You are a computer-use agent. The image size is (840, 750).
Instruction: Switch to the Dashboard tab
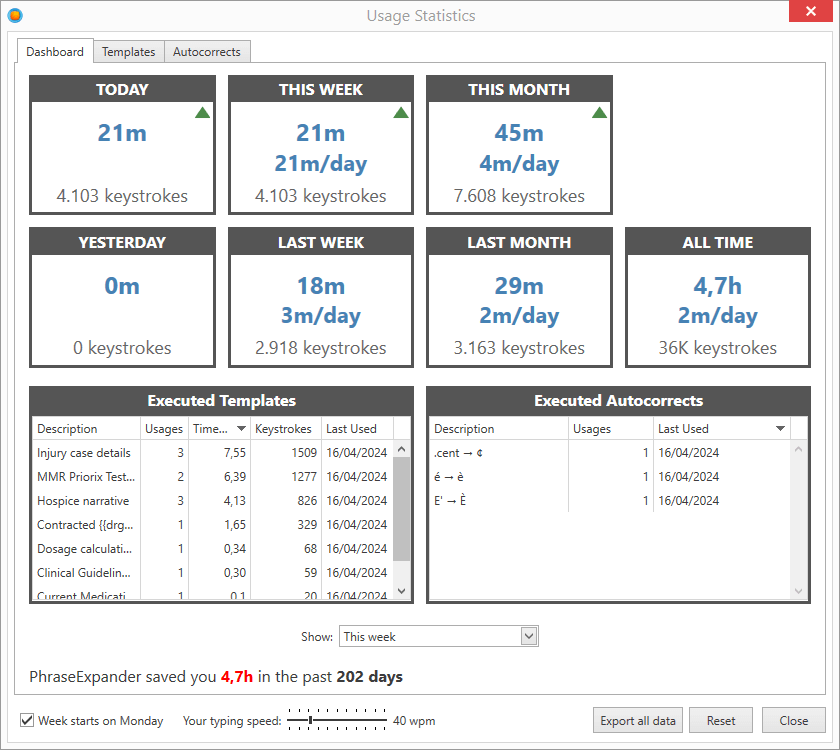[x=55, y=51]
